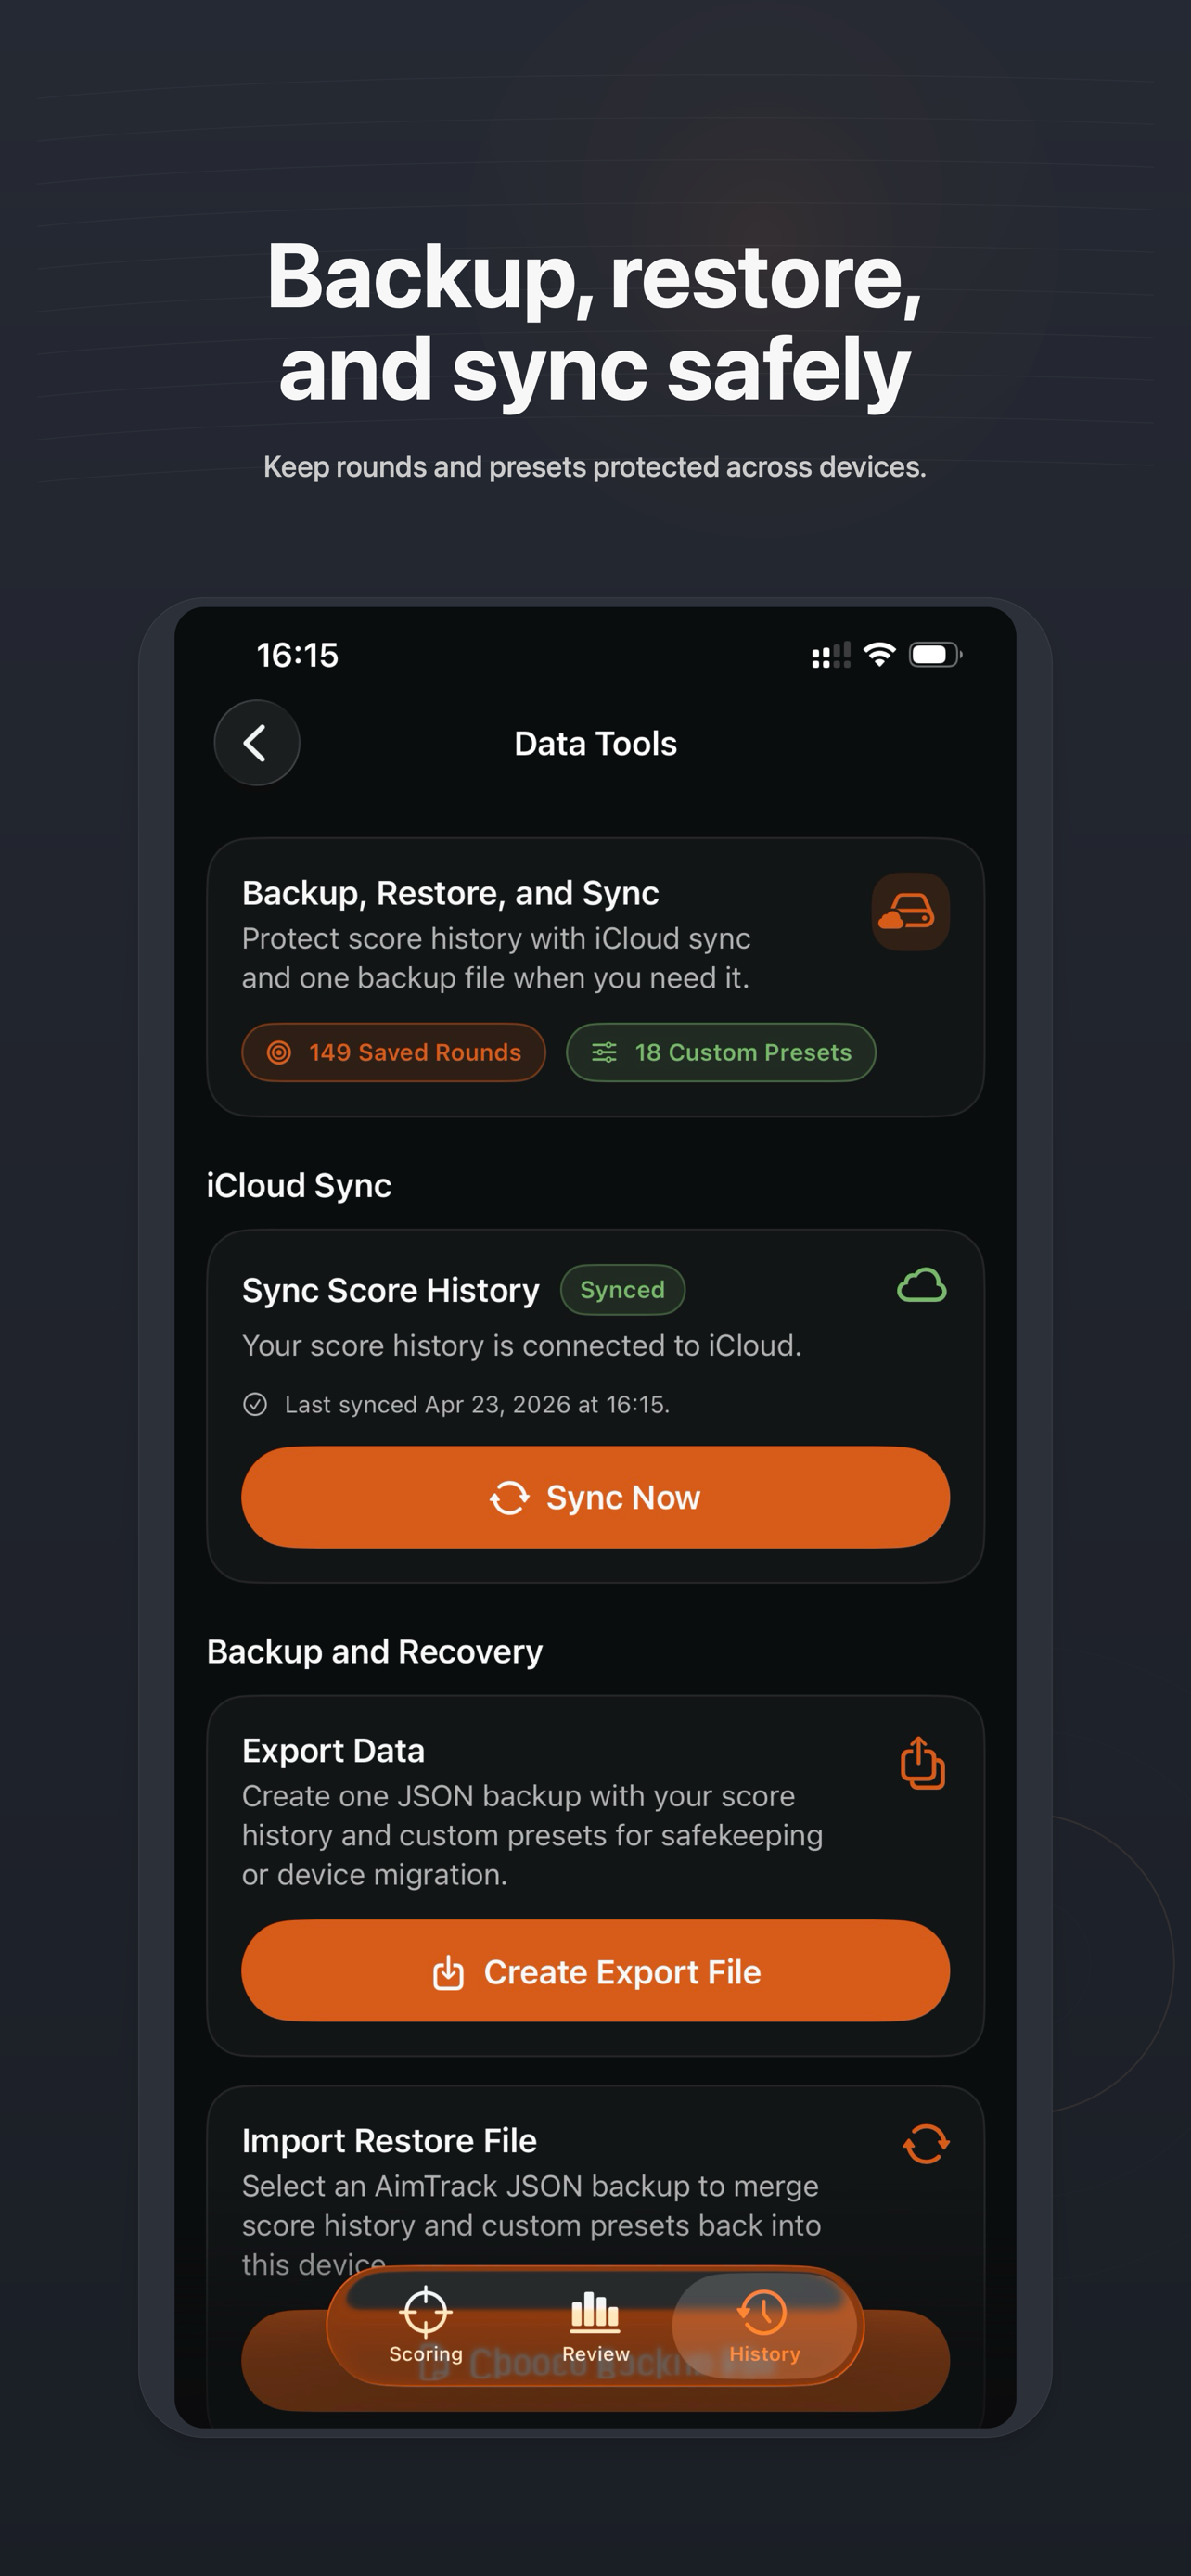Screen dimensions: 1191x2576
Task: Switch to the History tab
Action: (764, 2327)
